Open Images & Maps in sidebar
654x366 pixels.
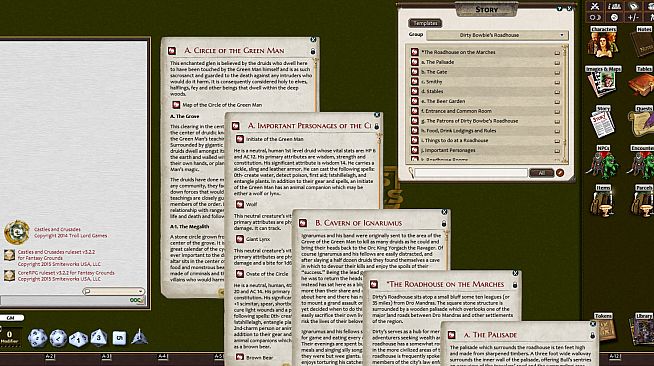click(x=603, y=82)
